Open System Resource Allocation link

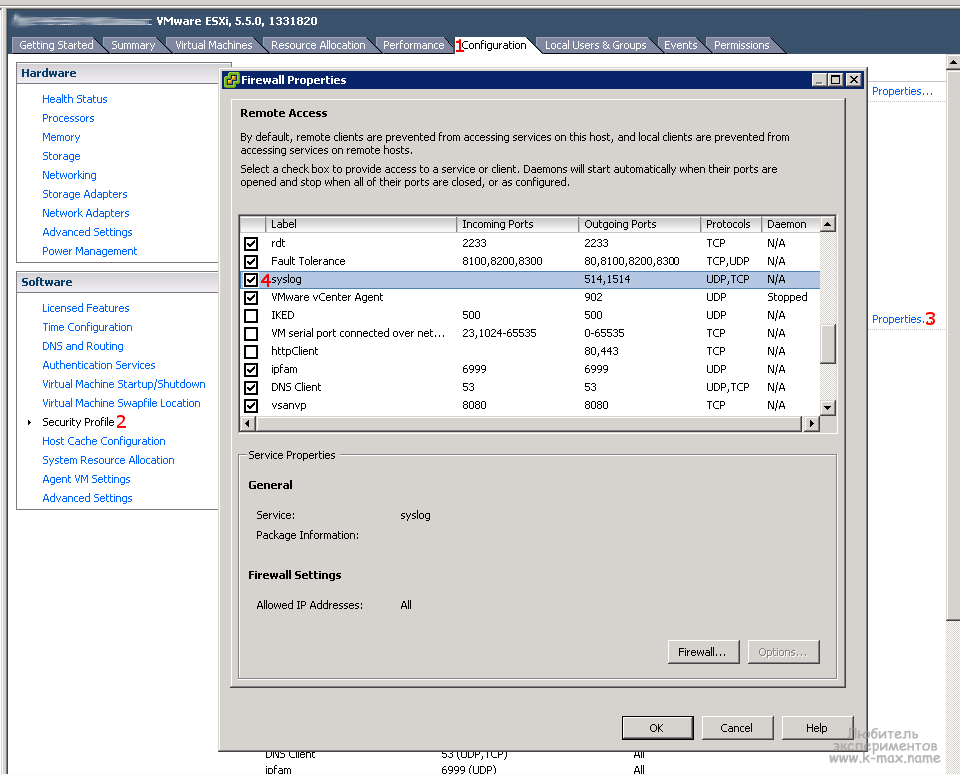coord(108,460)
